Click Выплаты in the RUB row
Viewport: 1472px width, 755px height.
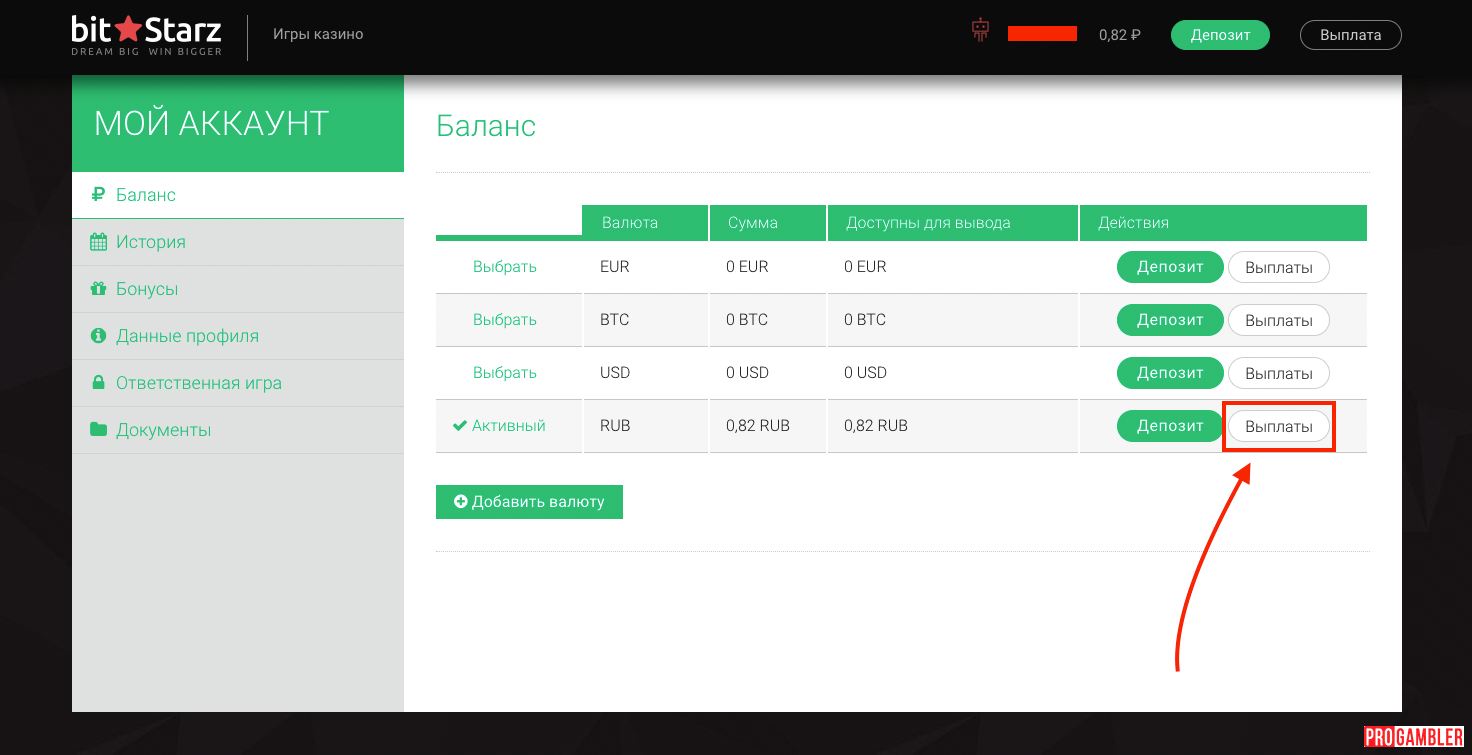click(1278, 427)
